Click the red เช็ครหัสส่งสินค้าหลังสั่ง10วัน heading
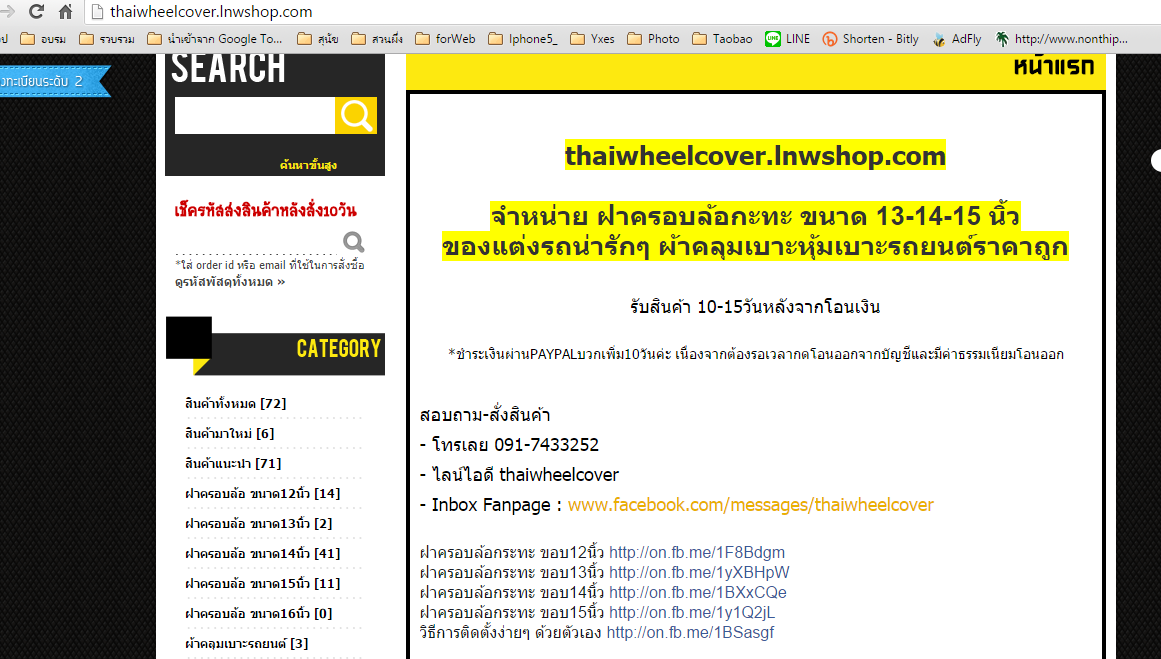 coord(265,210)
